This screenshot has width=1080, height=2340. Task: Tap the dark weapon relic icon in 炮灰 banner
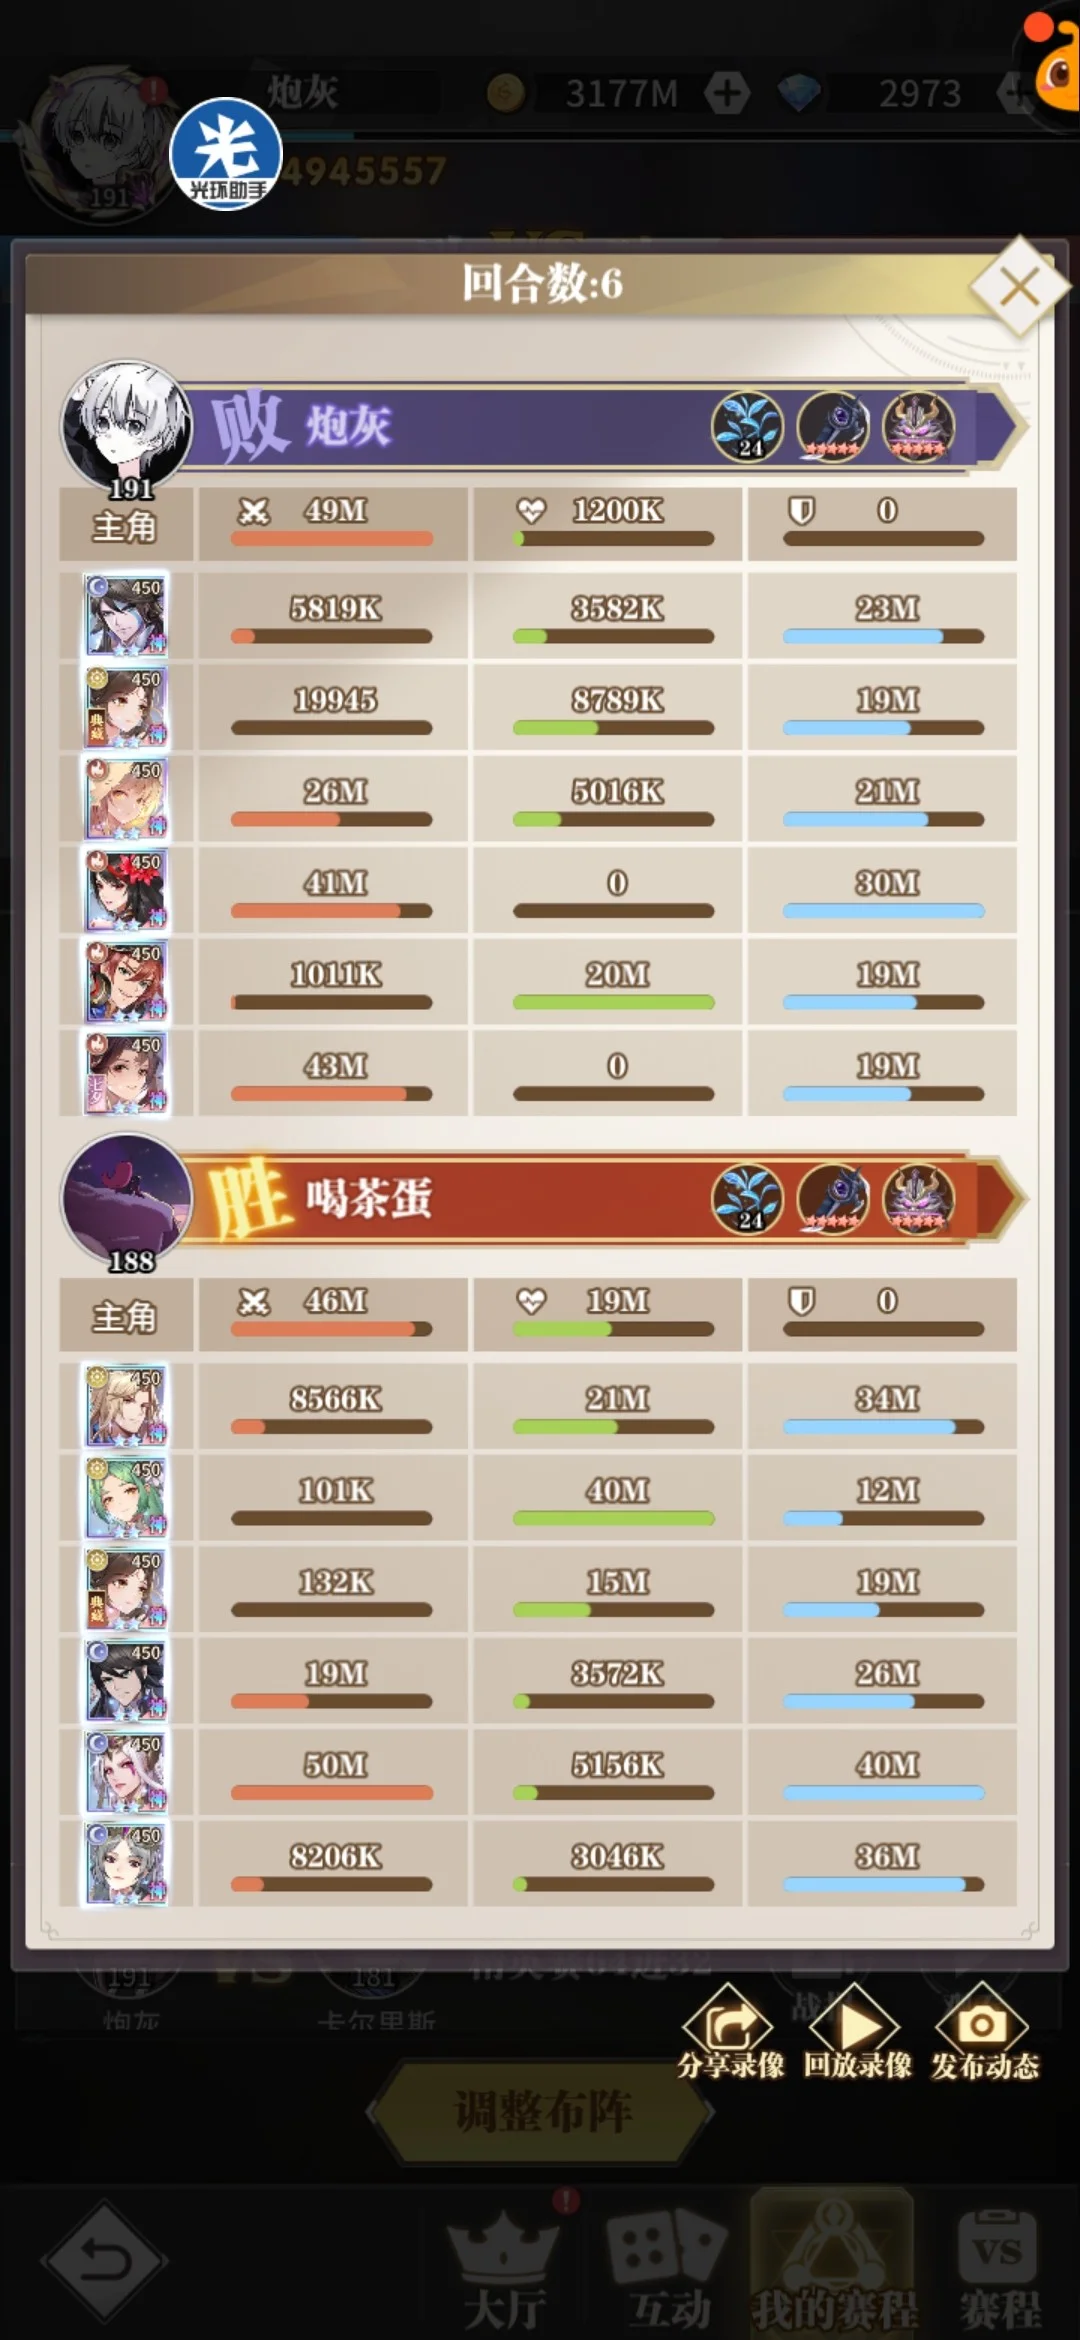tap(833, 427)
